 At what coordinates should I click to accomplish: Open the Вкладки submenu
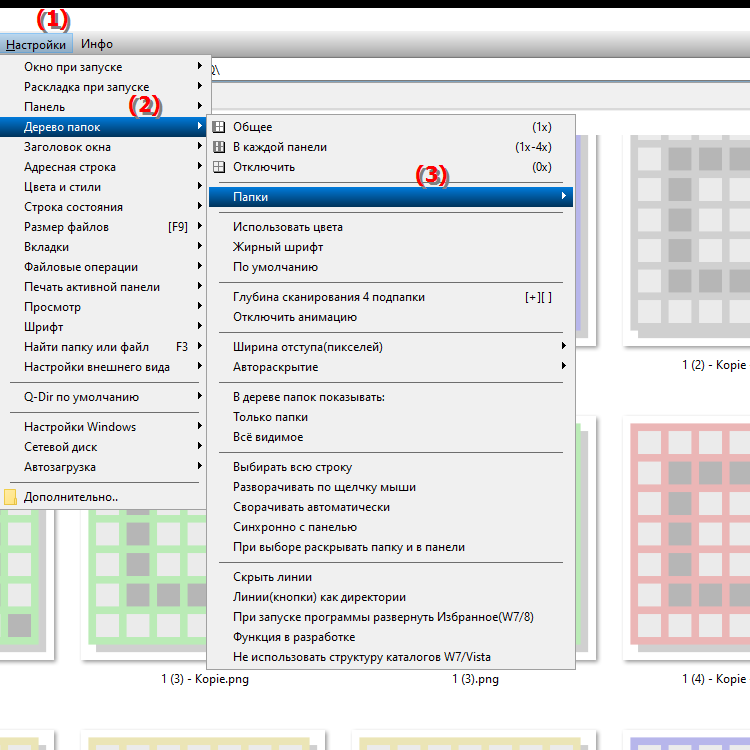(x=103, y=247)
